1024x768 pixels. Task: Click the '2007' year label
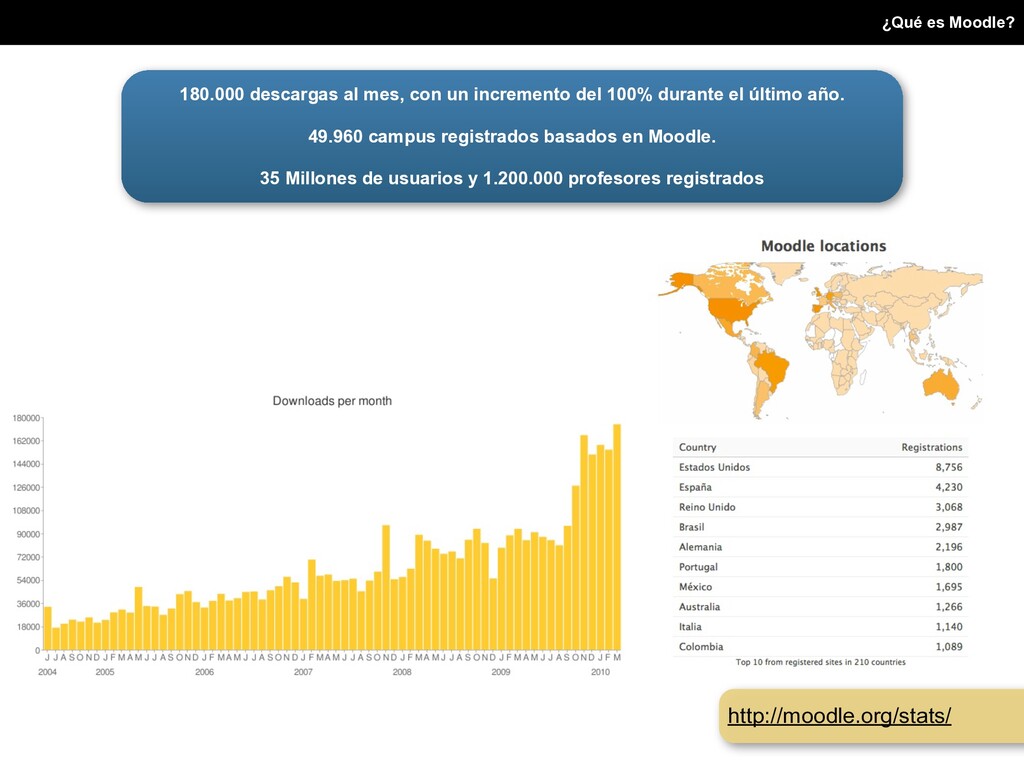303,672
